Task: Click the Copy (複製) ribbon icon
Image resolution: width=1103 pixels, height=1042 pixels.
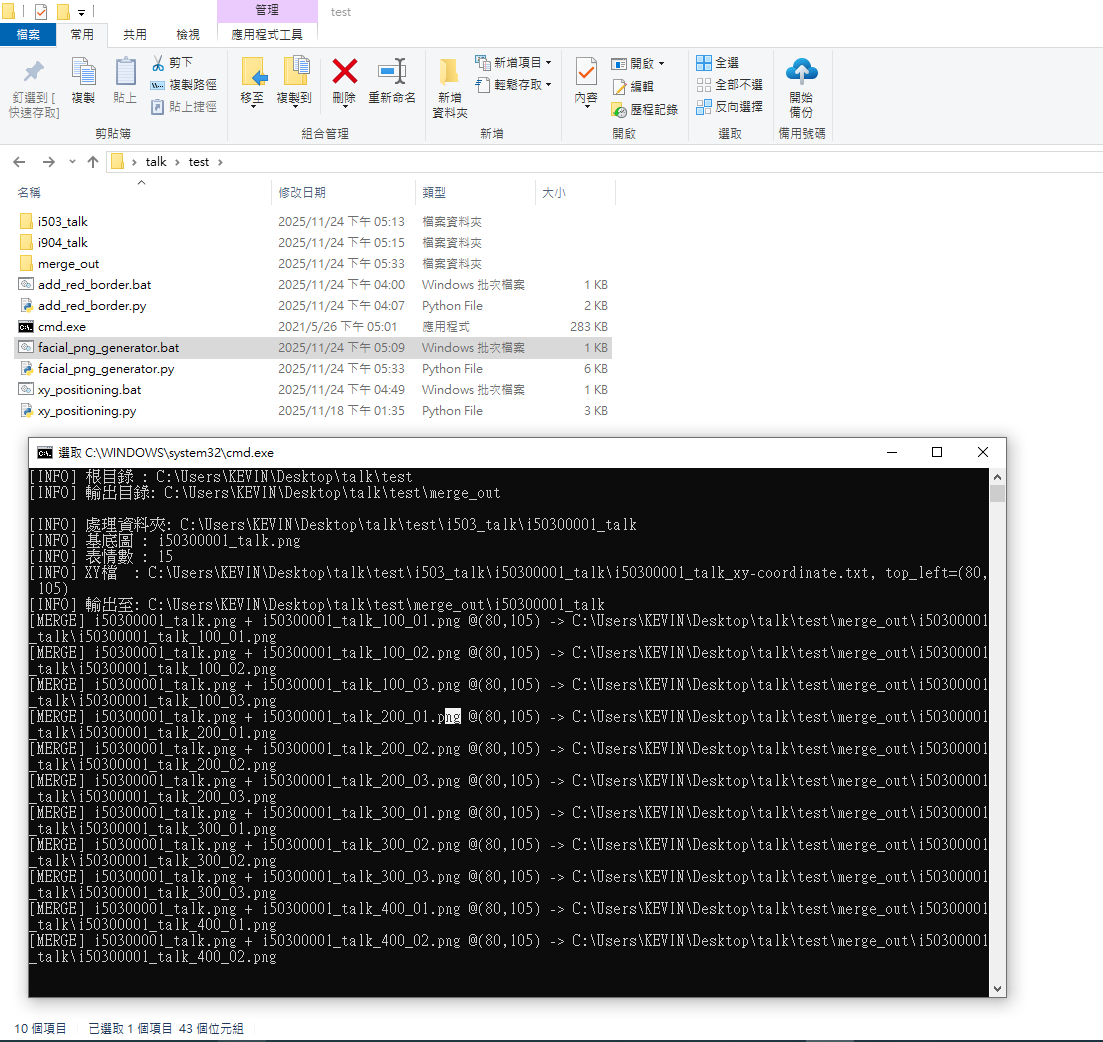Action: (x=83, y=72)
